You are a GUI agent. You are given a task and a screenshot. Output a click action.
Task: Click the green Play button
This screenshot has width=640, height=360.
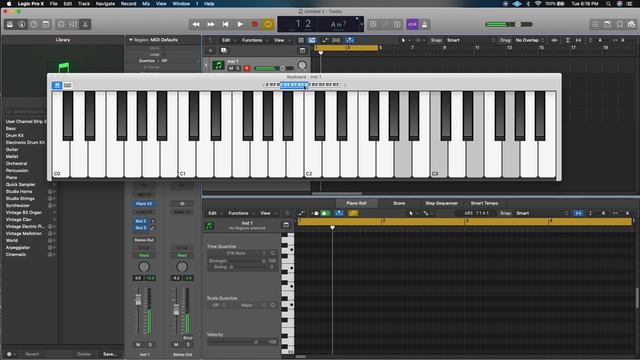(240, 24)
